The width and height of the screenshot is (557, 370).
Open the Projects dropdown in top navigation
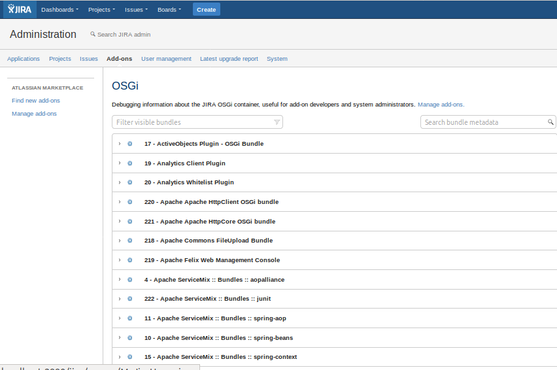point(102,10)
